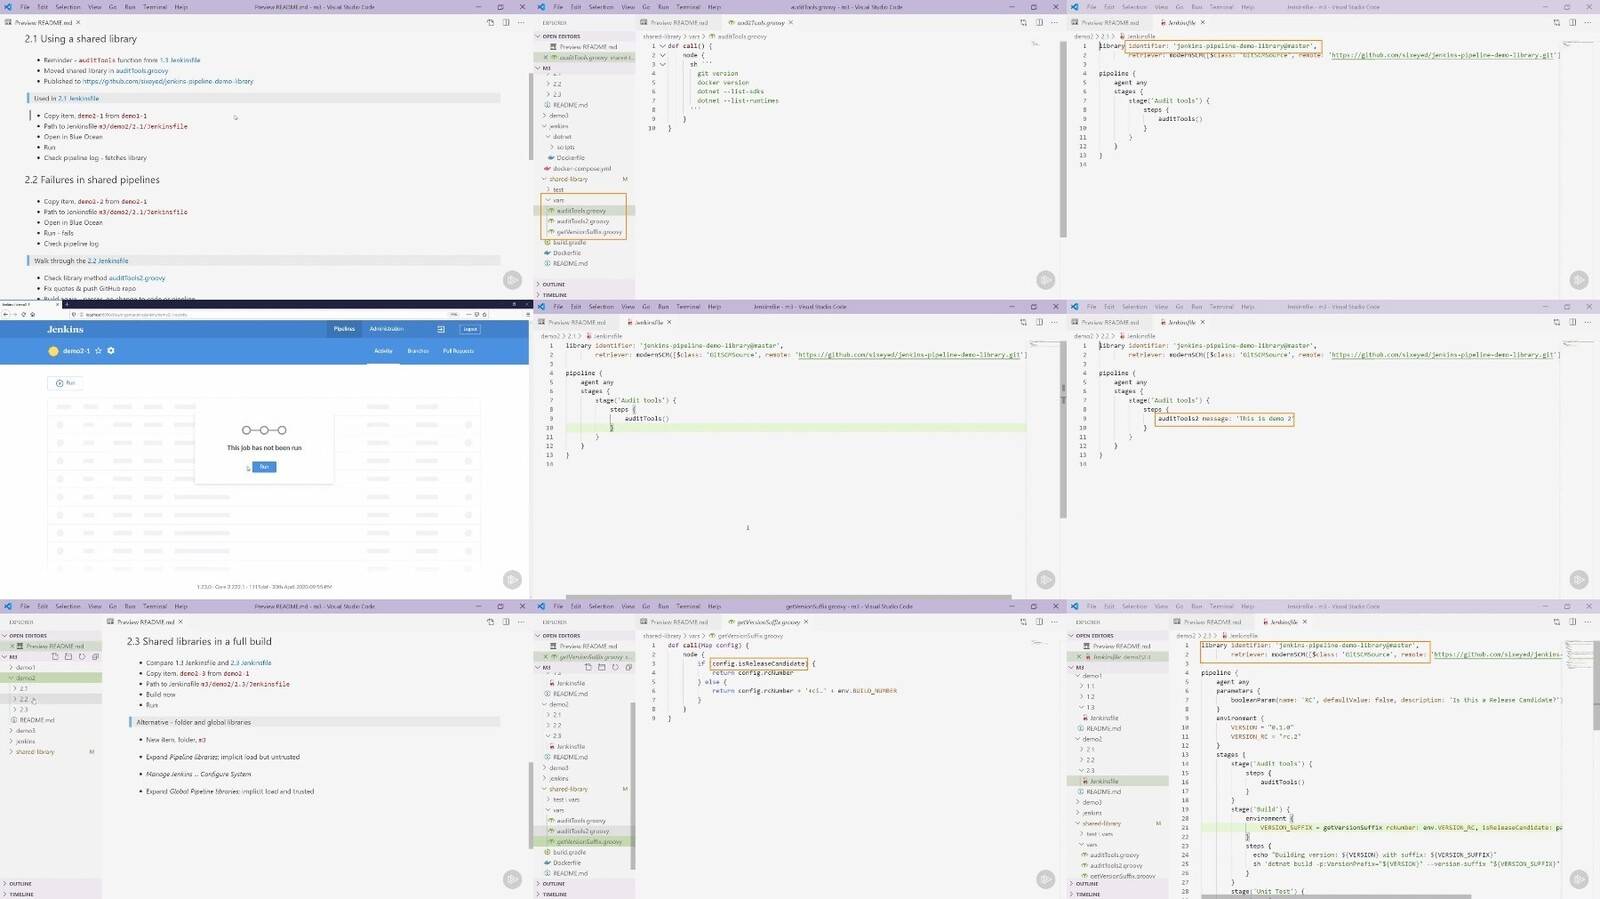Click New Folder icon in 2.3 Shared libraries window explorer
The width and height of the screenshot is (1600, 899).
[x=68, y=657]
